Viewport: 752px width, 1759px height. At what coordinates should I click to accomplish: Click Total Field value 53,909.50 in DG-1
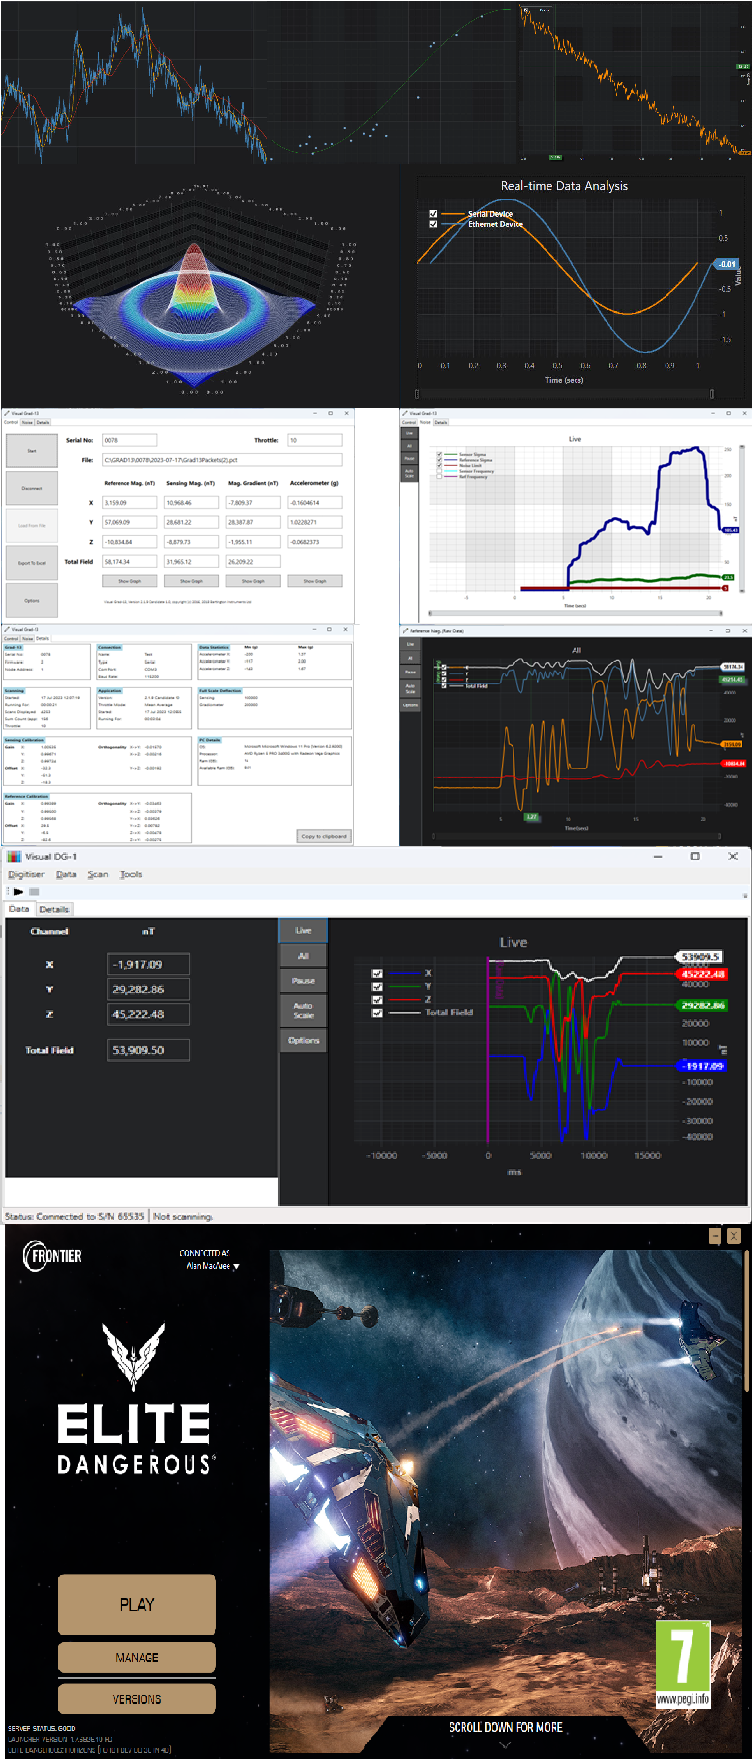pos(148,1050)
